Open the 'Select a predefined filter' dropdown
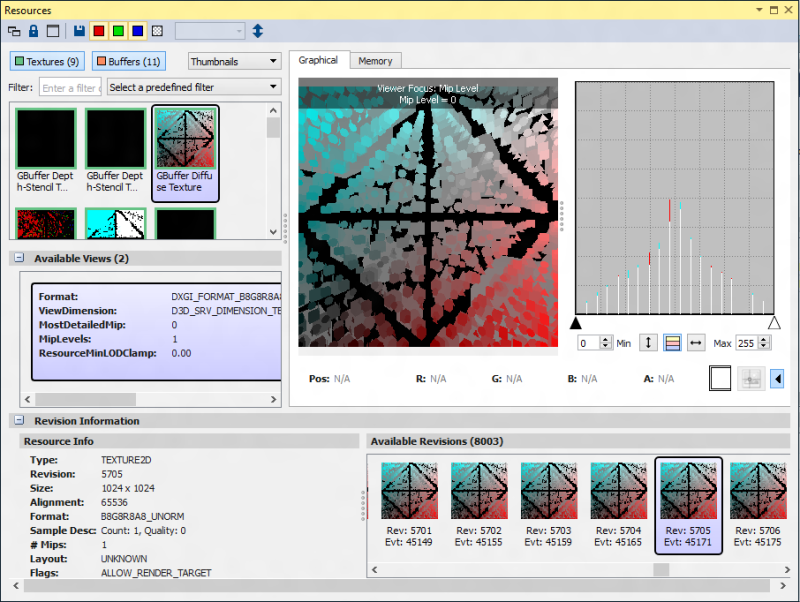 coord(193,87)
